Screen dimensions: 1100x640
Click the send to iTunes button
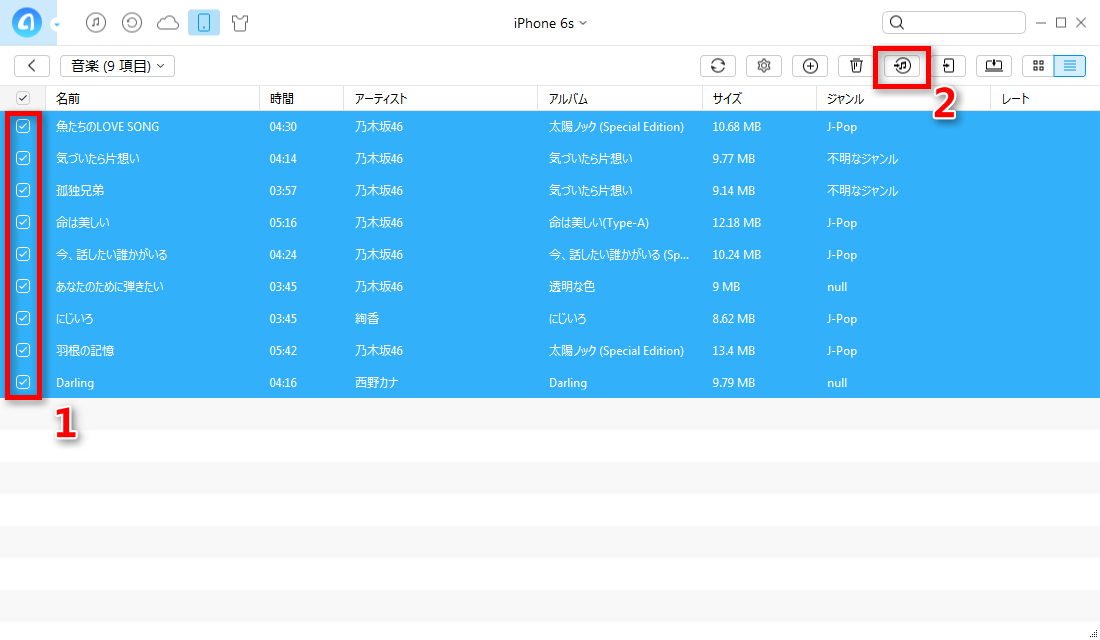[x=902, y=66]
